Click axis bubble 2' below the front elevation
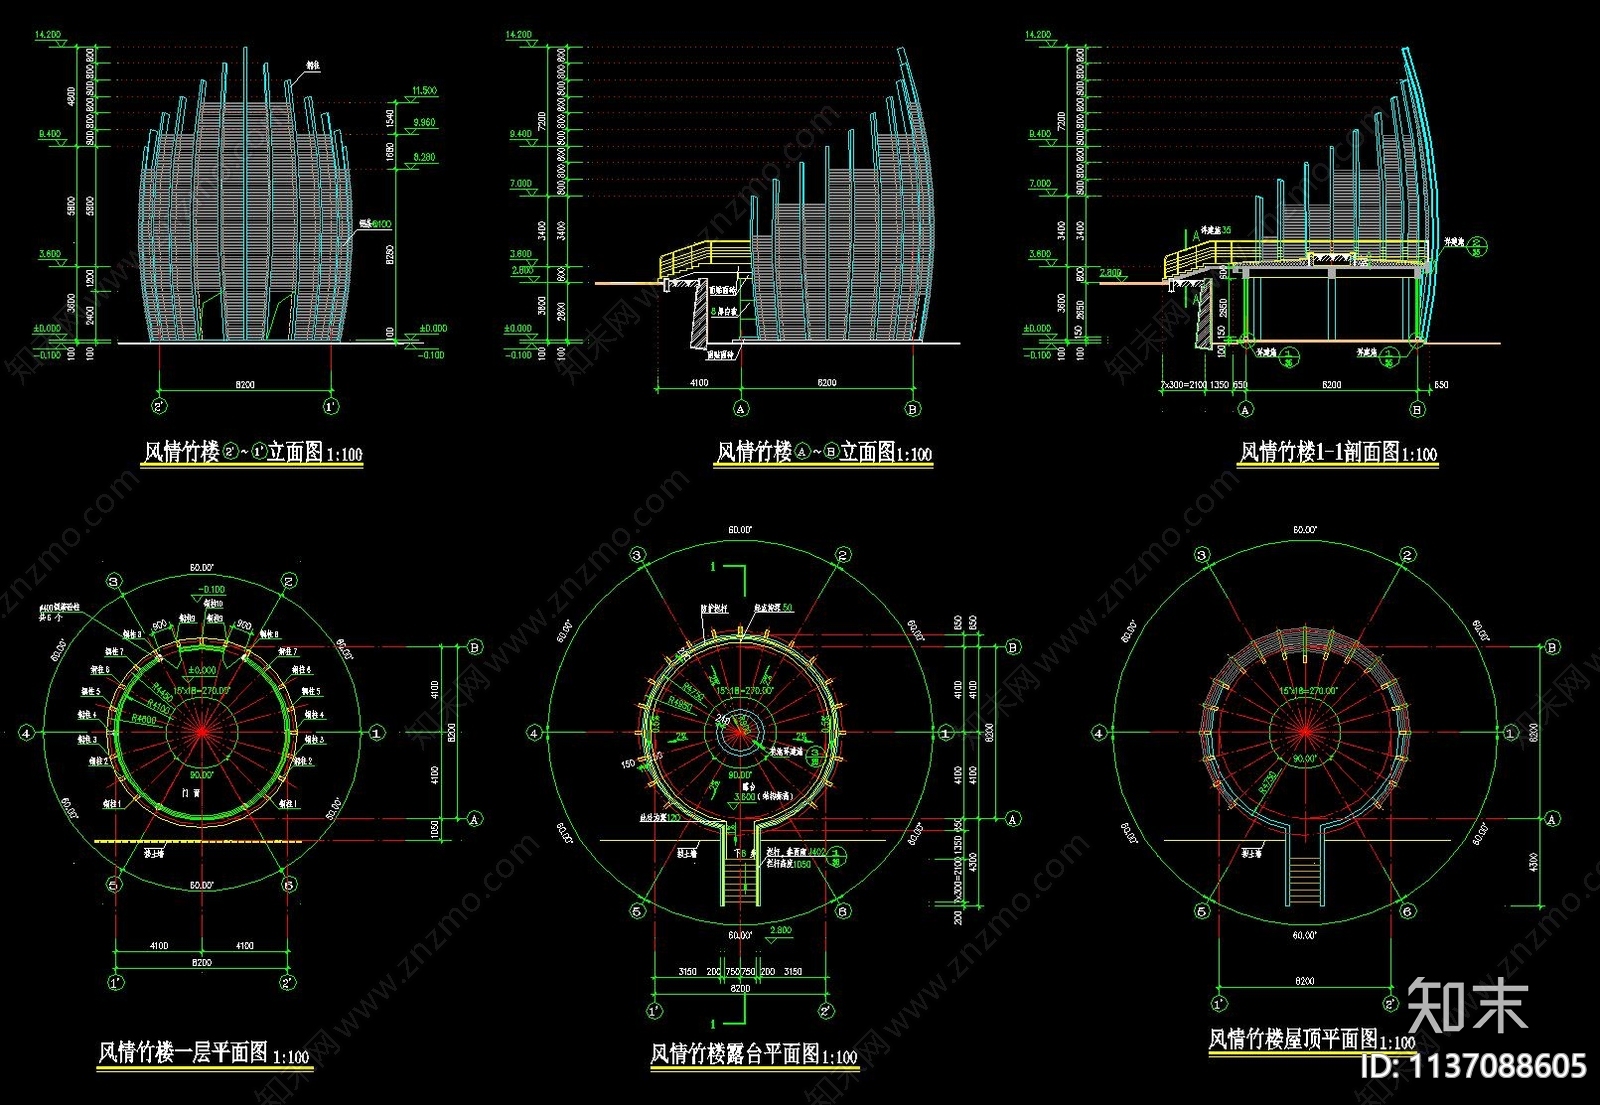This screenshot has width=1600, height=1105. pyautogui.click(x=159, y=407)
